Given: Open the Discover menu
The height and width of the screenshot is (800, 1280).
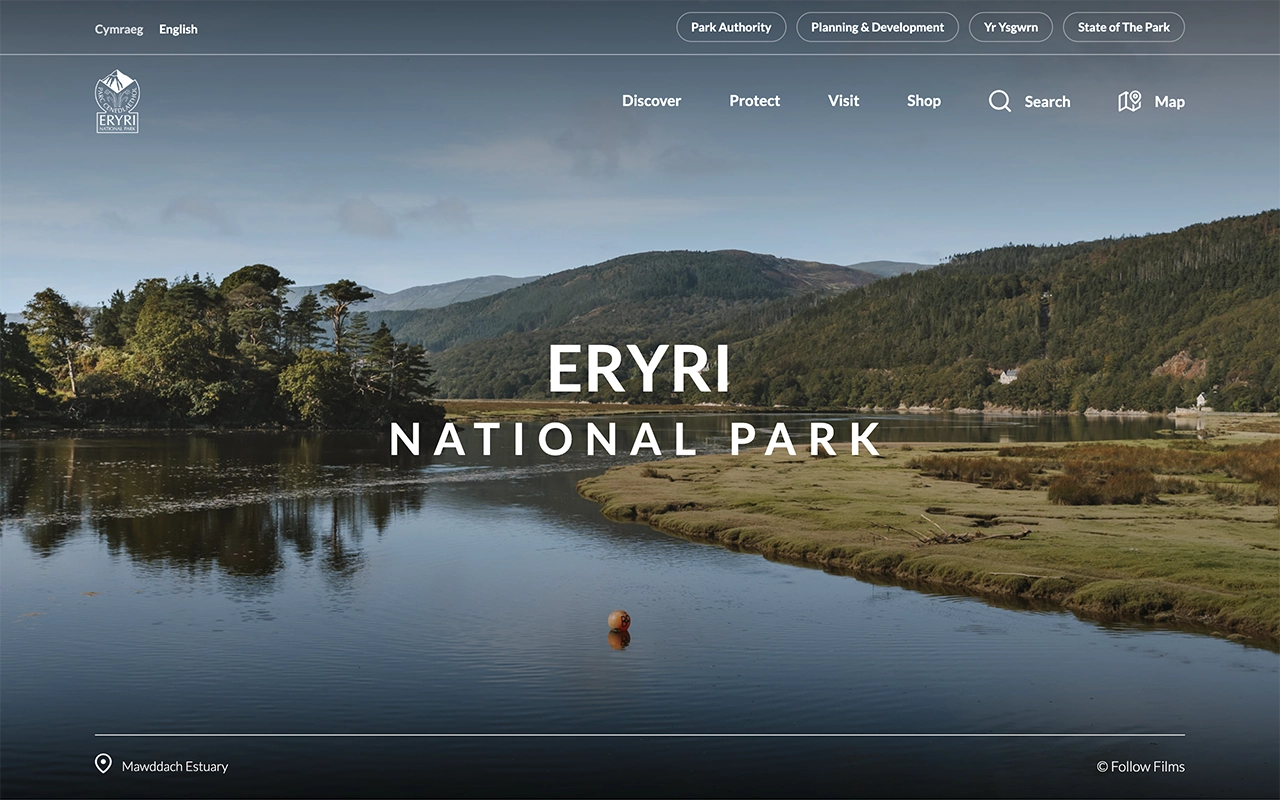Looking at the screenshot, I should [x=651, y=101].
